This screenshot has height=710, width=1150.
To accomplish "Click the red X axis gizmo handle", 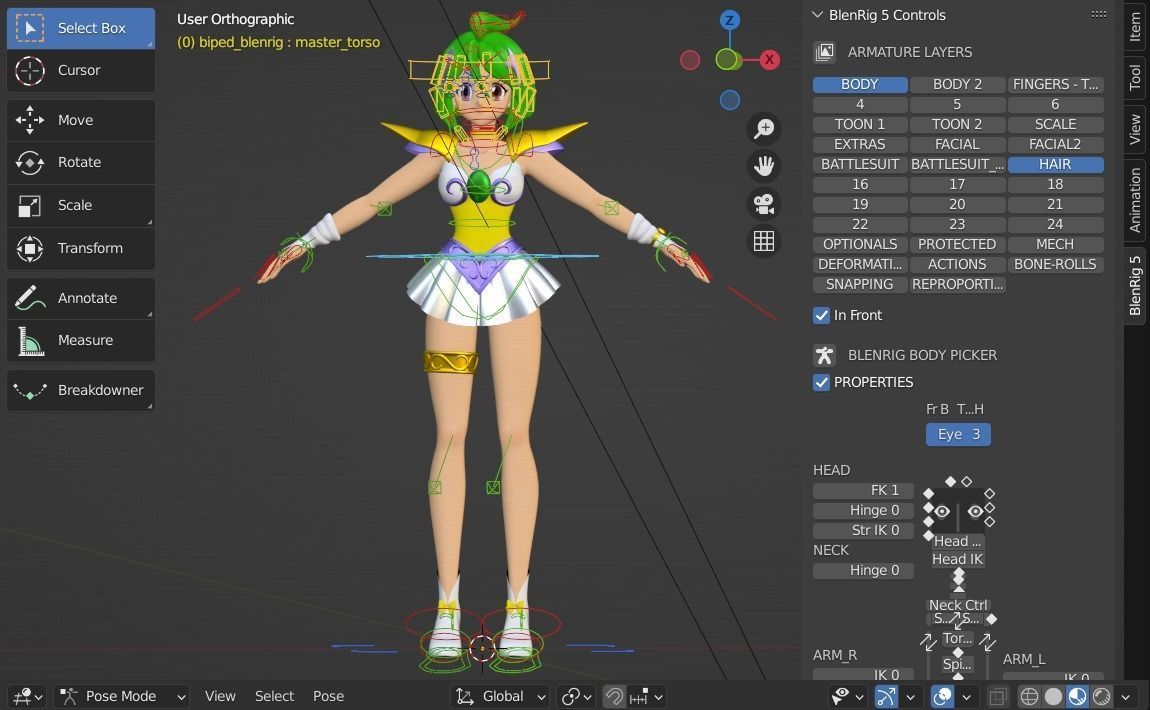I will (x=769, y=60).
